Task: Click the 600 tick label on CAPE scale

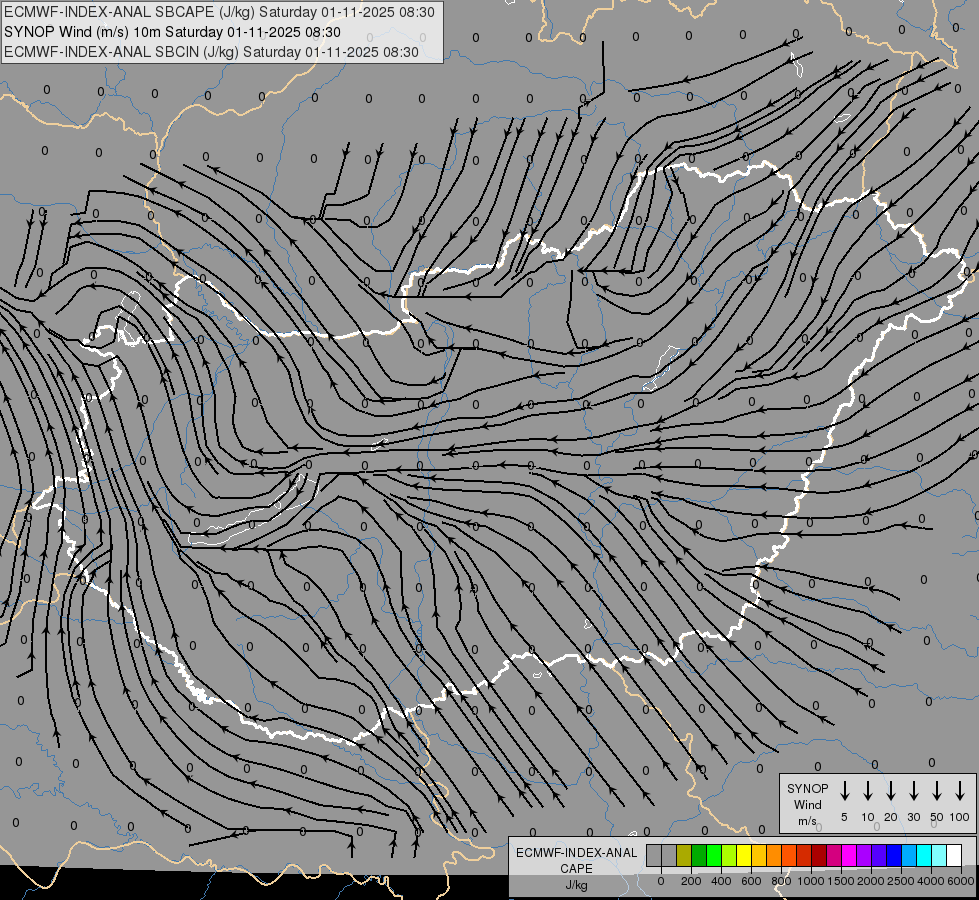Action: click(x=751, y=881)
